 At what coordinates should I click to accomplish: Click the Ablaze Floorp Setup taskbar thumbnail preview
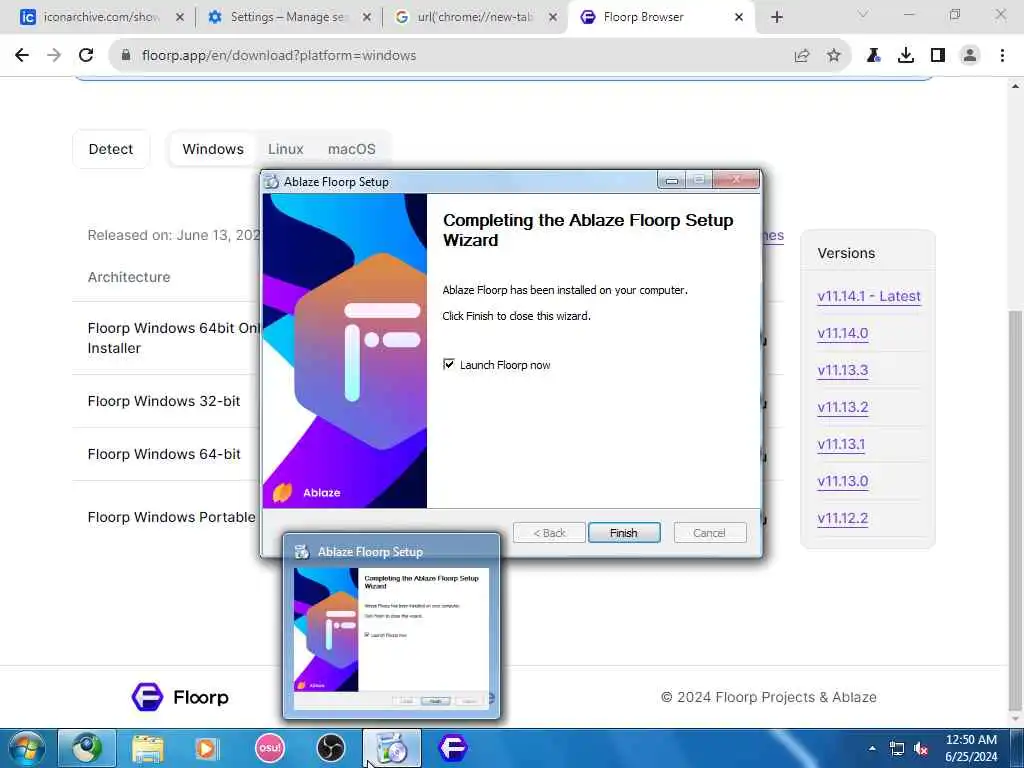point(391,626)
